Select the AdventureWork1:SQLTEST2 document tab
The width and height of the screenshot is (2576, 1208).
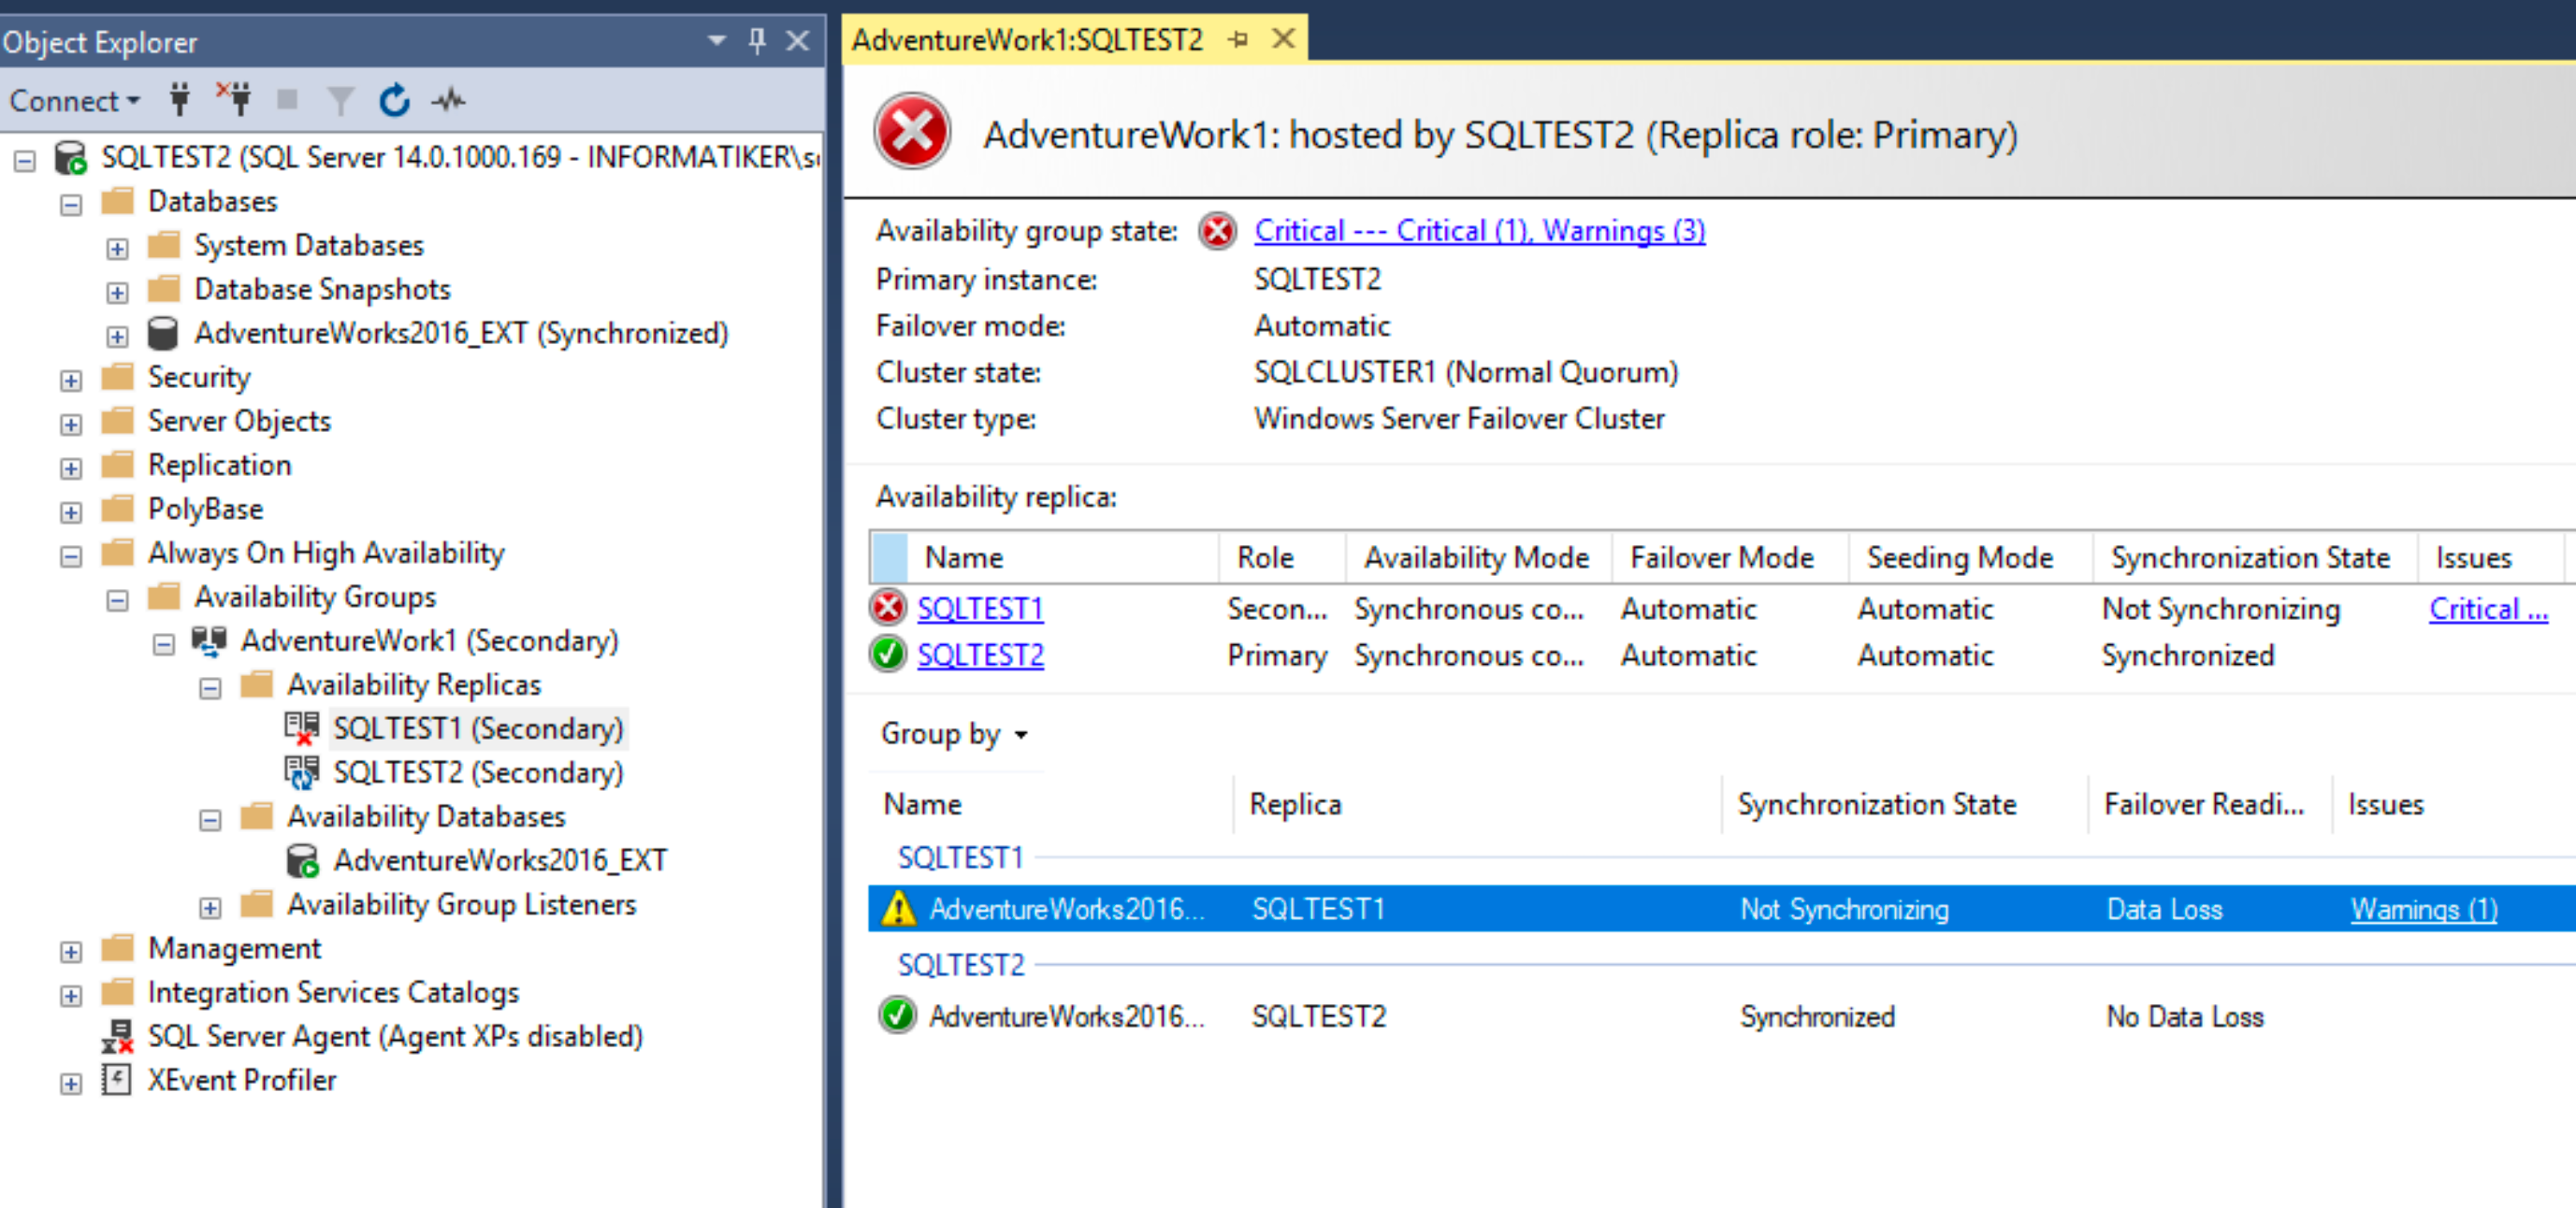(1027, 40)
